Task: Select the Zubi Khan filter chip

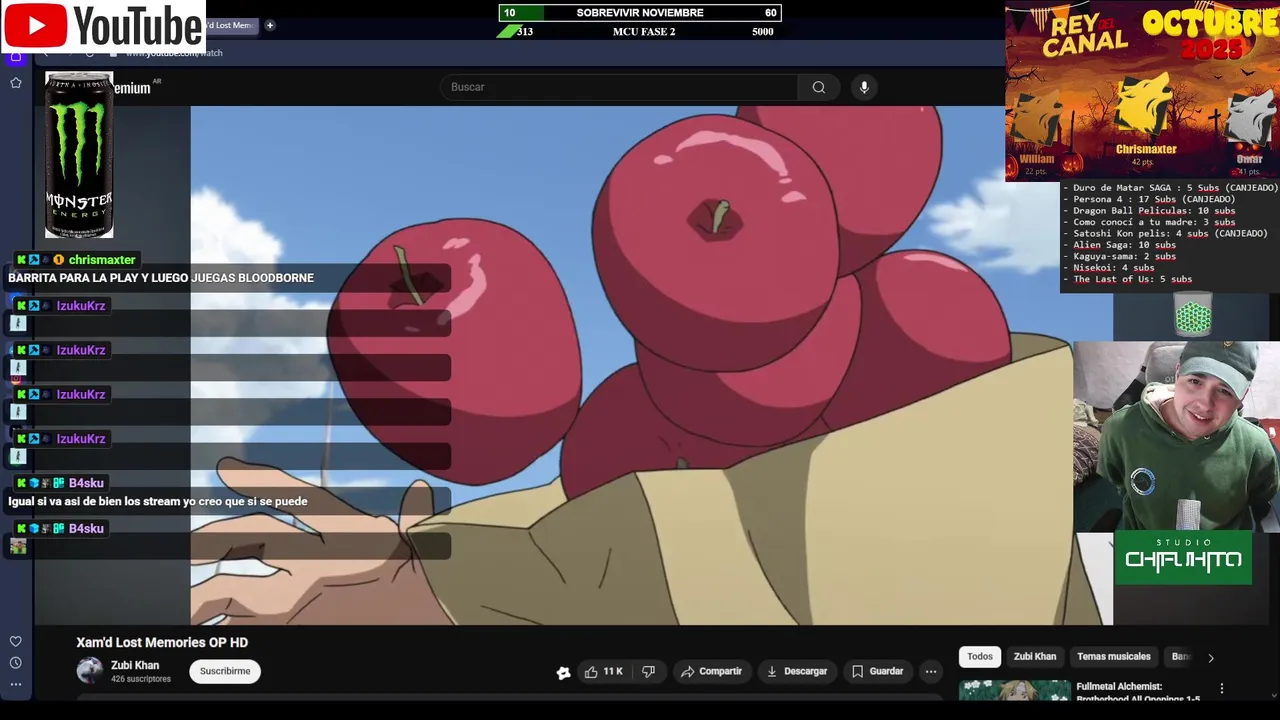Action: (1035, 657)
